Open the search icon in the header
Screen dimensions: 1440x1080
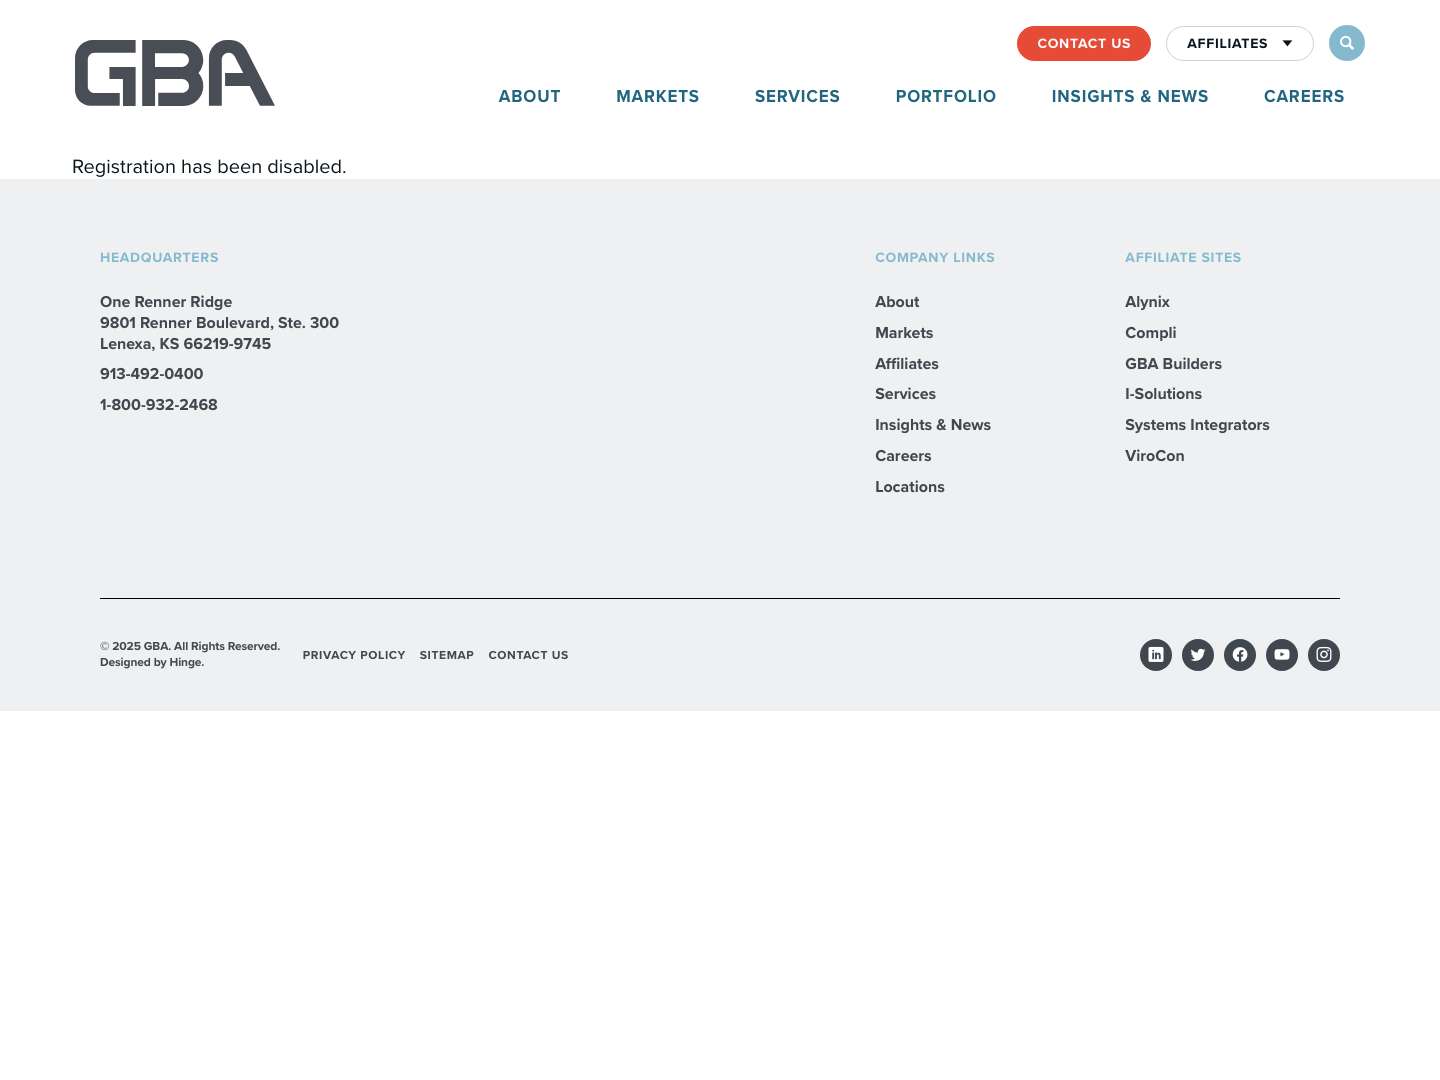pyautogui.click(x=1346, y=42)
